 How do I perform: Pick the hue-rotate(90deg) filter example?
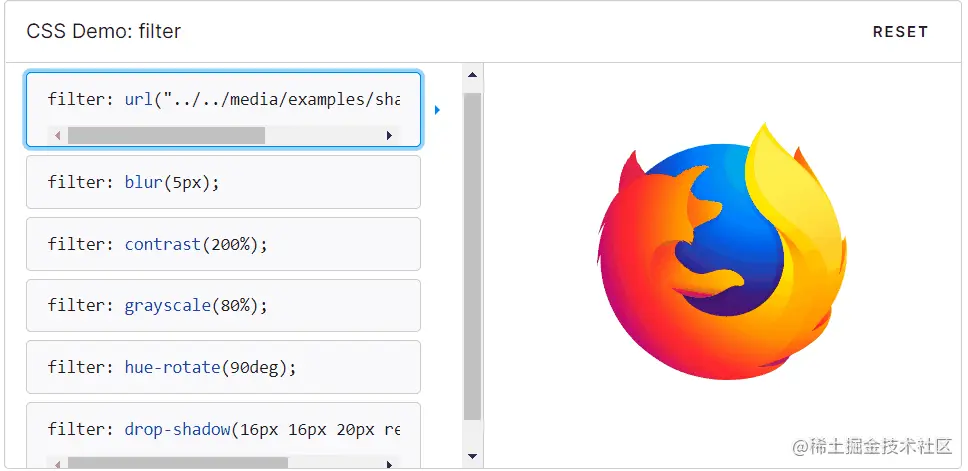click(223, 367)
